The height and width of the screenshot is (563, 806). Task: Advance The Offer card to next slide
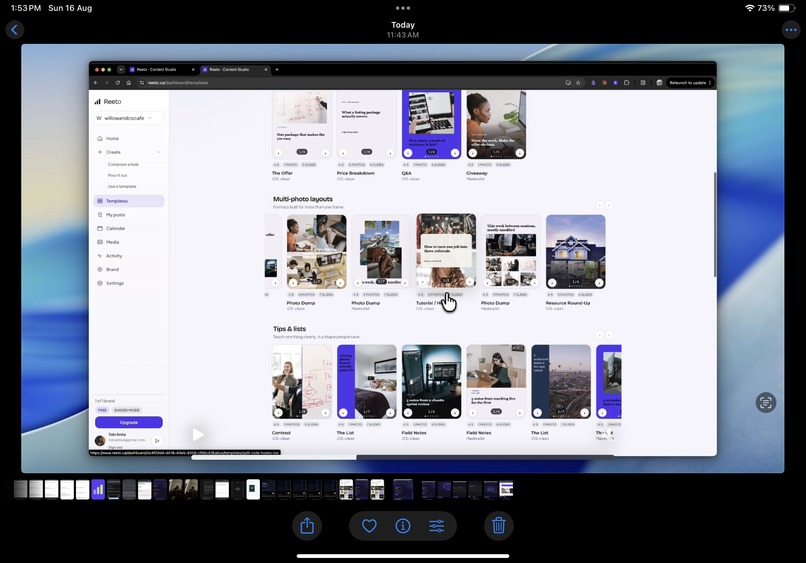click(x=325, y=153)
